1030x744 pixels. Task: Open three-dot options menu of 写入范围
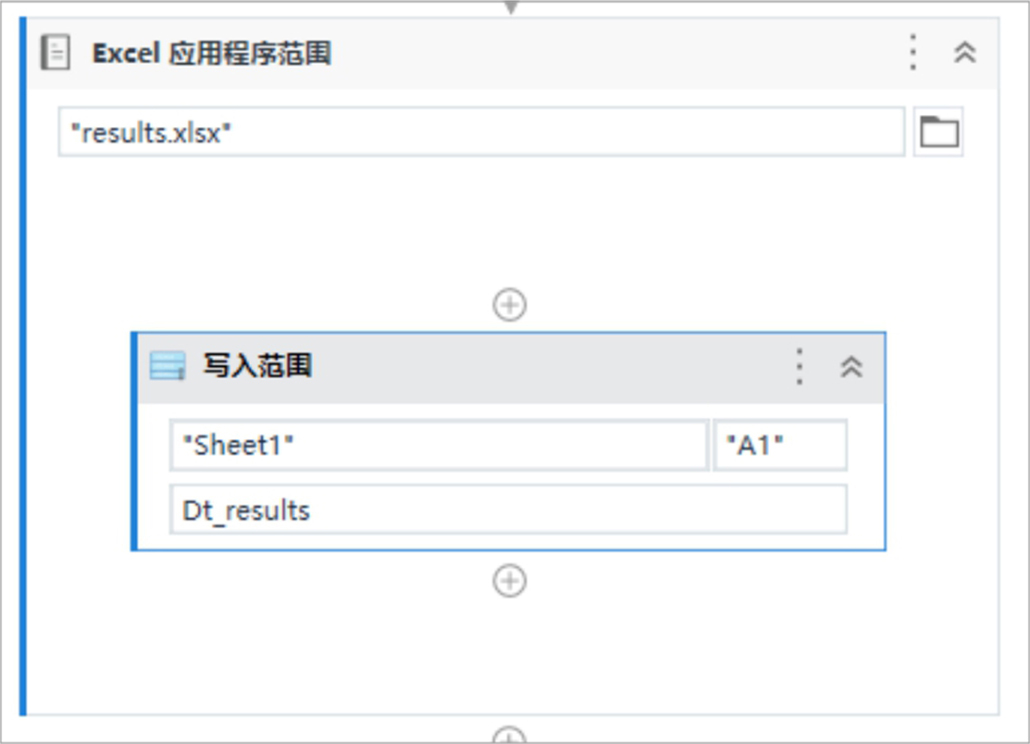[799, 366]
